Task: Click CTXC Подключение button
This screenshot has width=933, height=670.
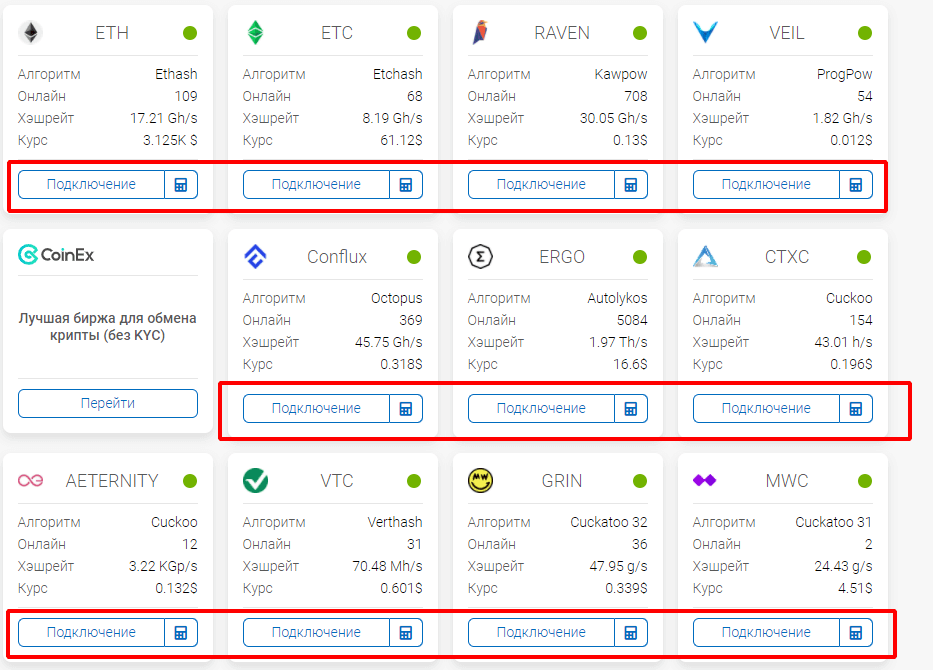Action: (x=766, y=409)
